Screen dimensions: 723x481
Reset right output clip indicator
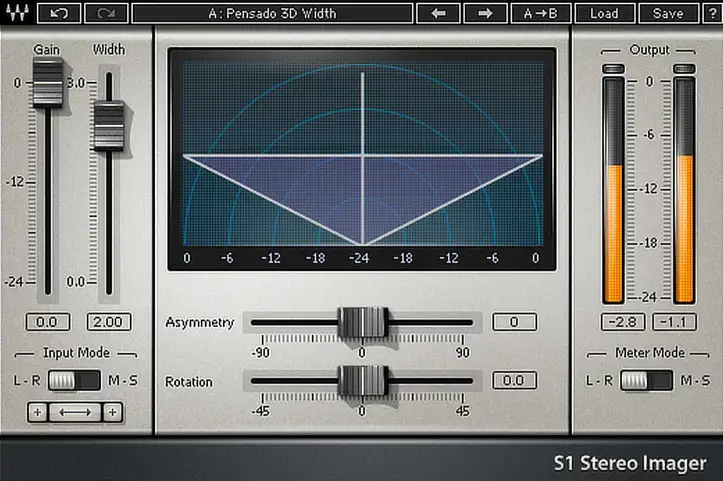[684, 69]
